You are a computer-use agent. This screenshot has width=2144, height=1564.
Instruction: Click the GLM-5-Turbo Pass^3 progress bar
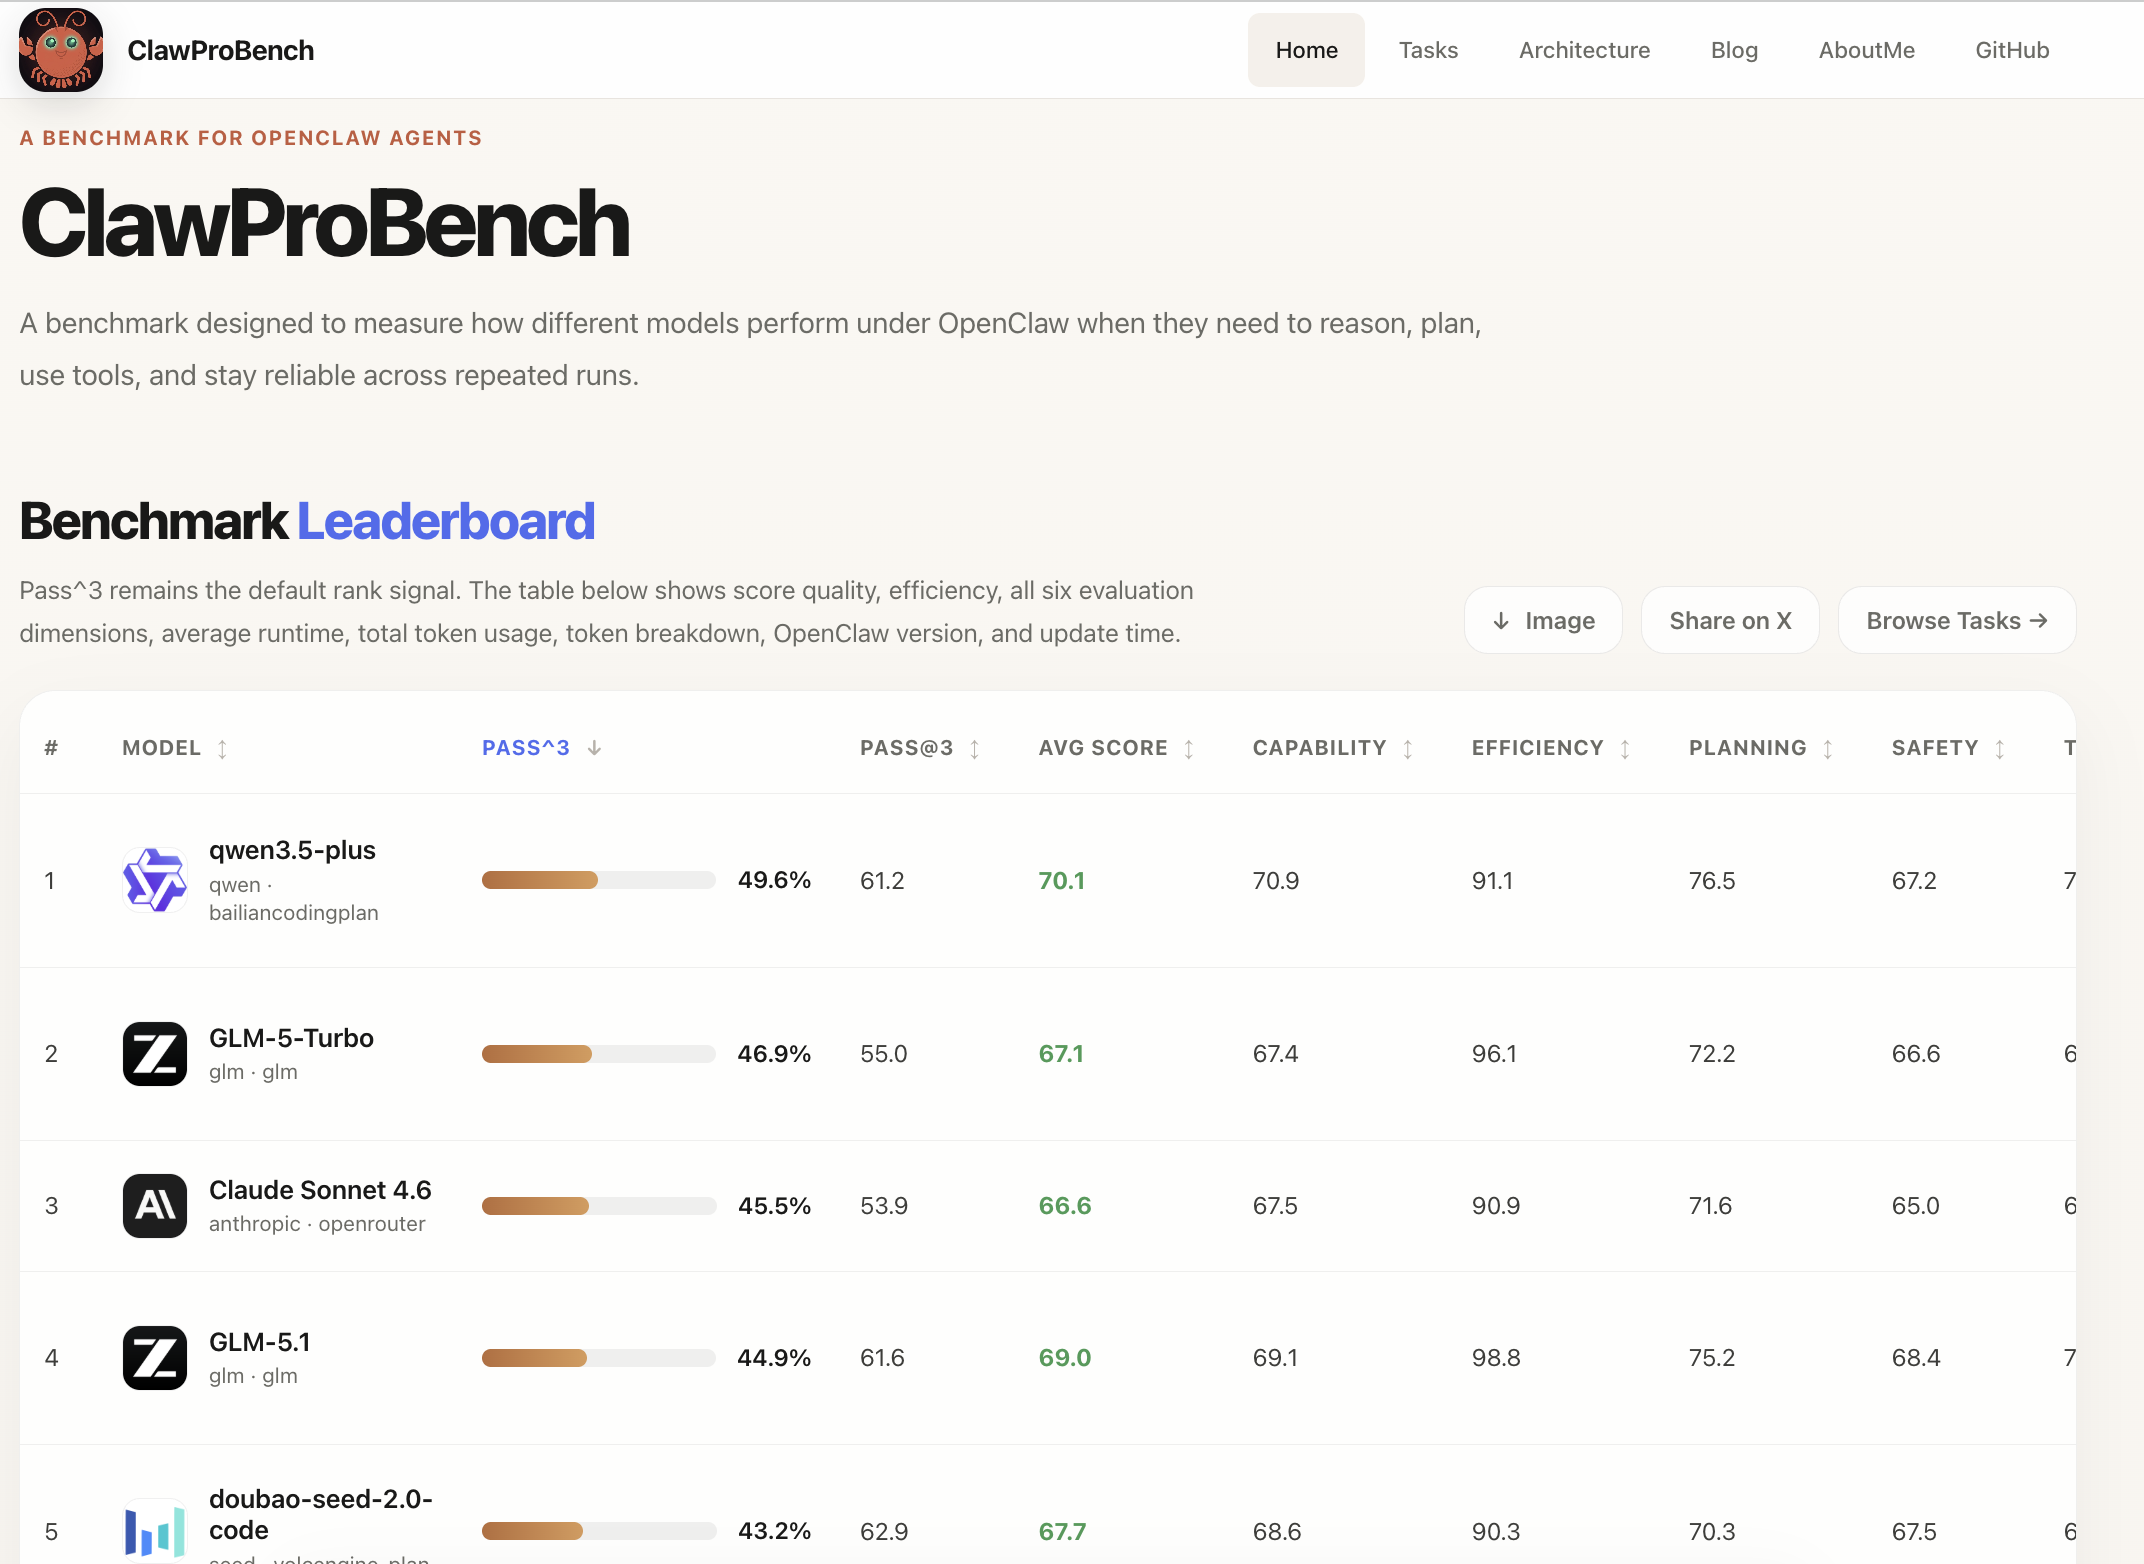click(x=599, y=1054)
